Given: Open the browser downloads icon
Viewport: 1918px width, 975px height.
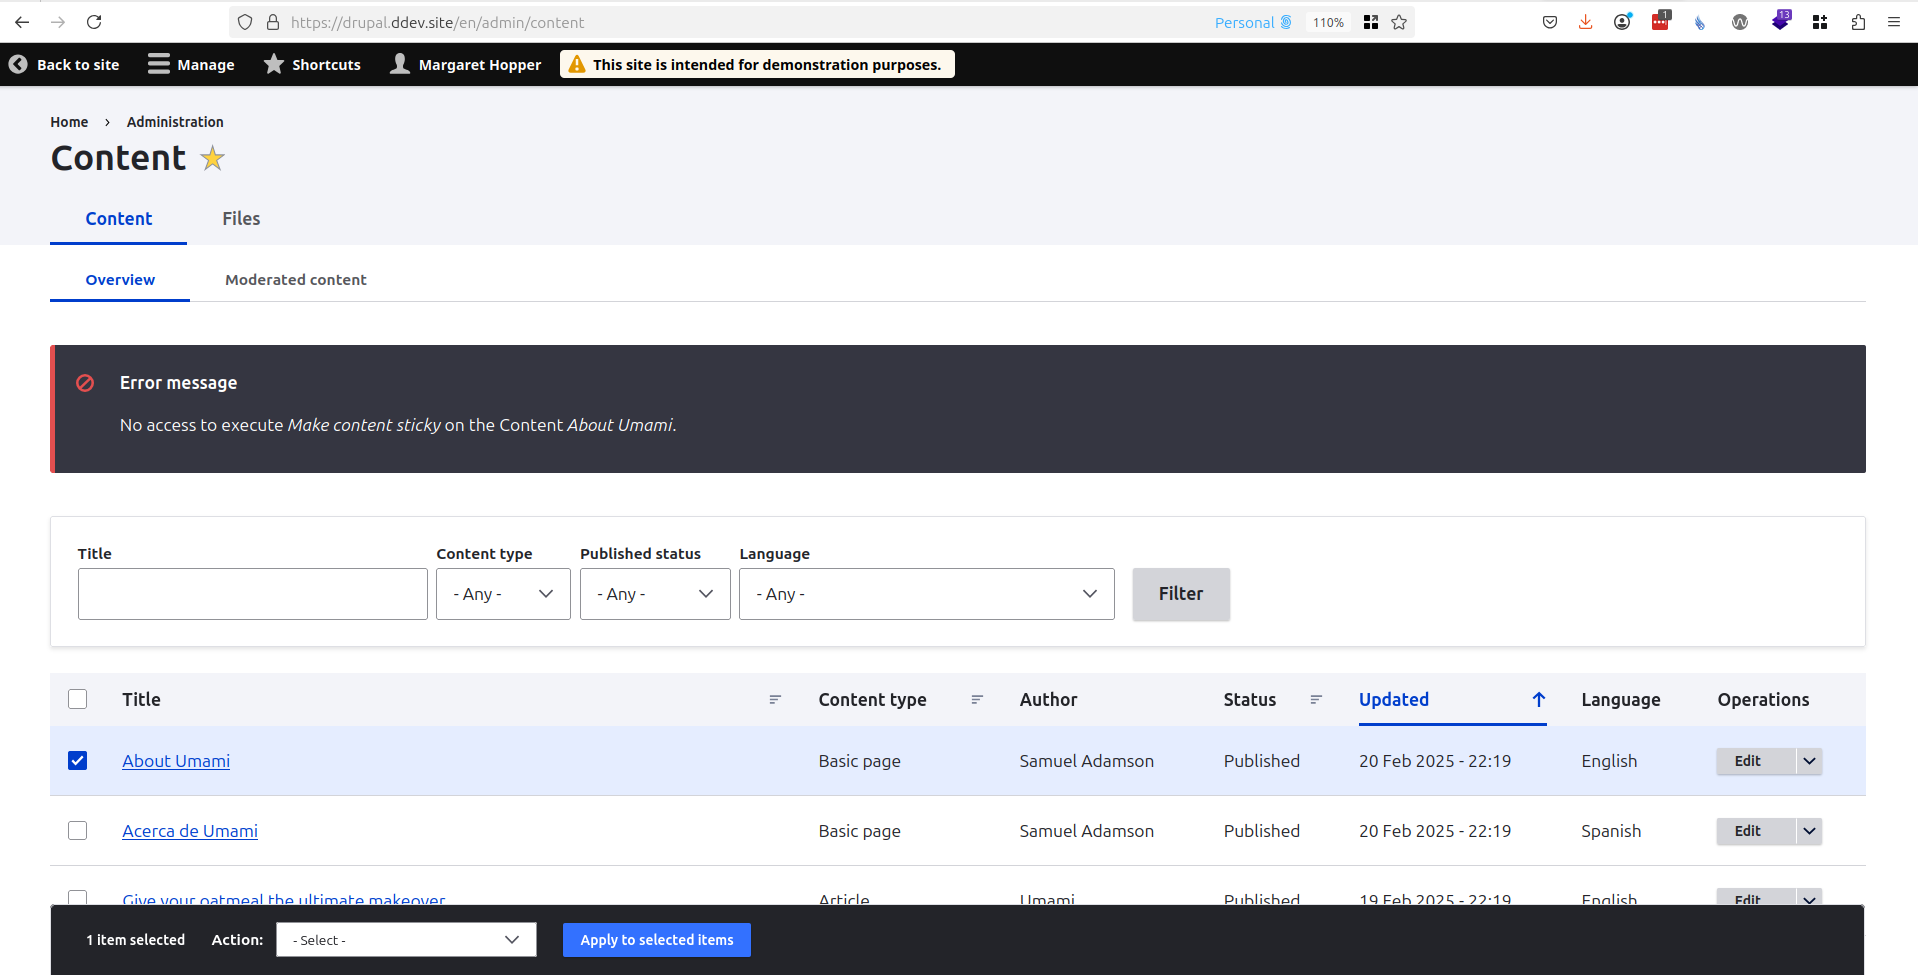Looking at the screenshot, I should (x=1585, y=22).
